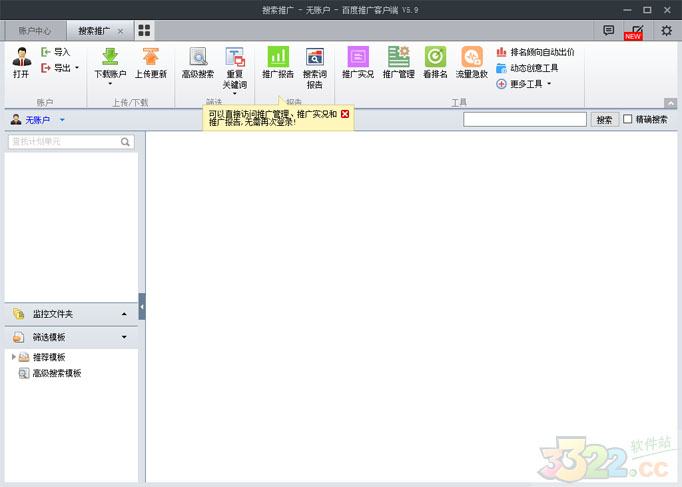Collapse the left sidebar panel handle
Image resolution: width=682 pixels, height=487 pixels.
pyautogui.click(x=142, y=307)
